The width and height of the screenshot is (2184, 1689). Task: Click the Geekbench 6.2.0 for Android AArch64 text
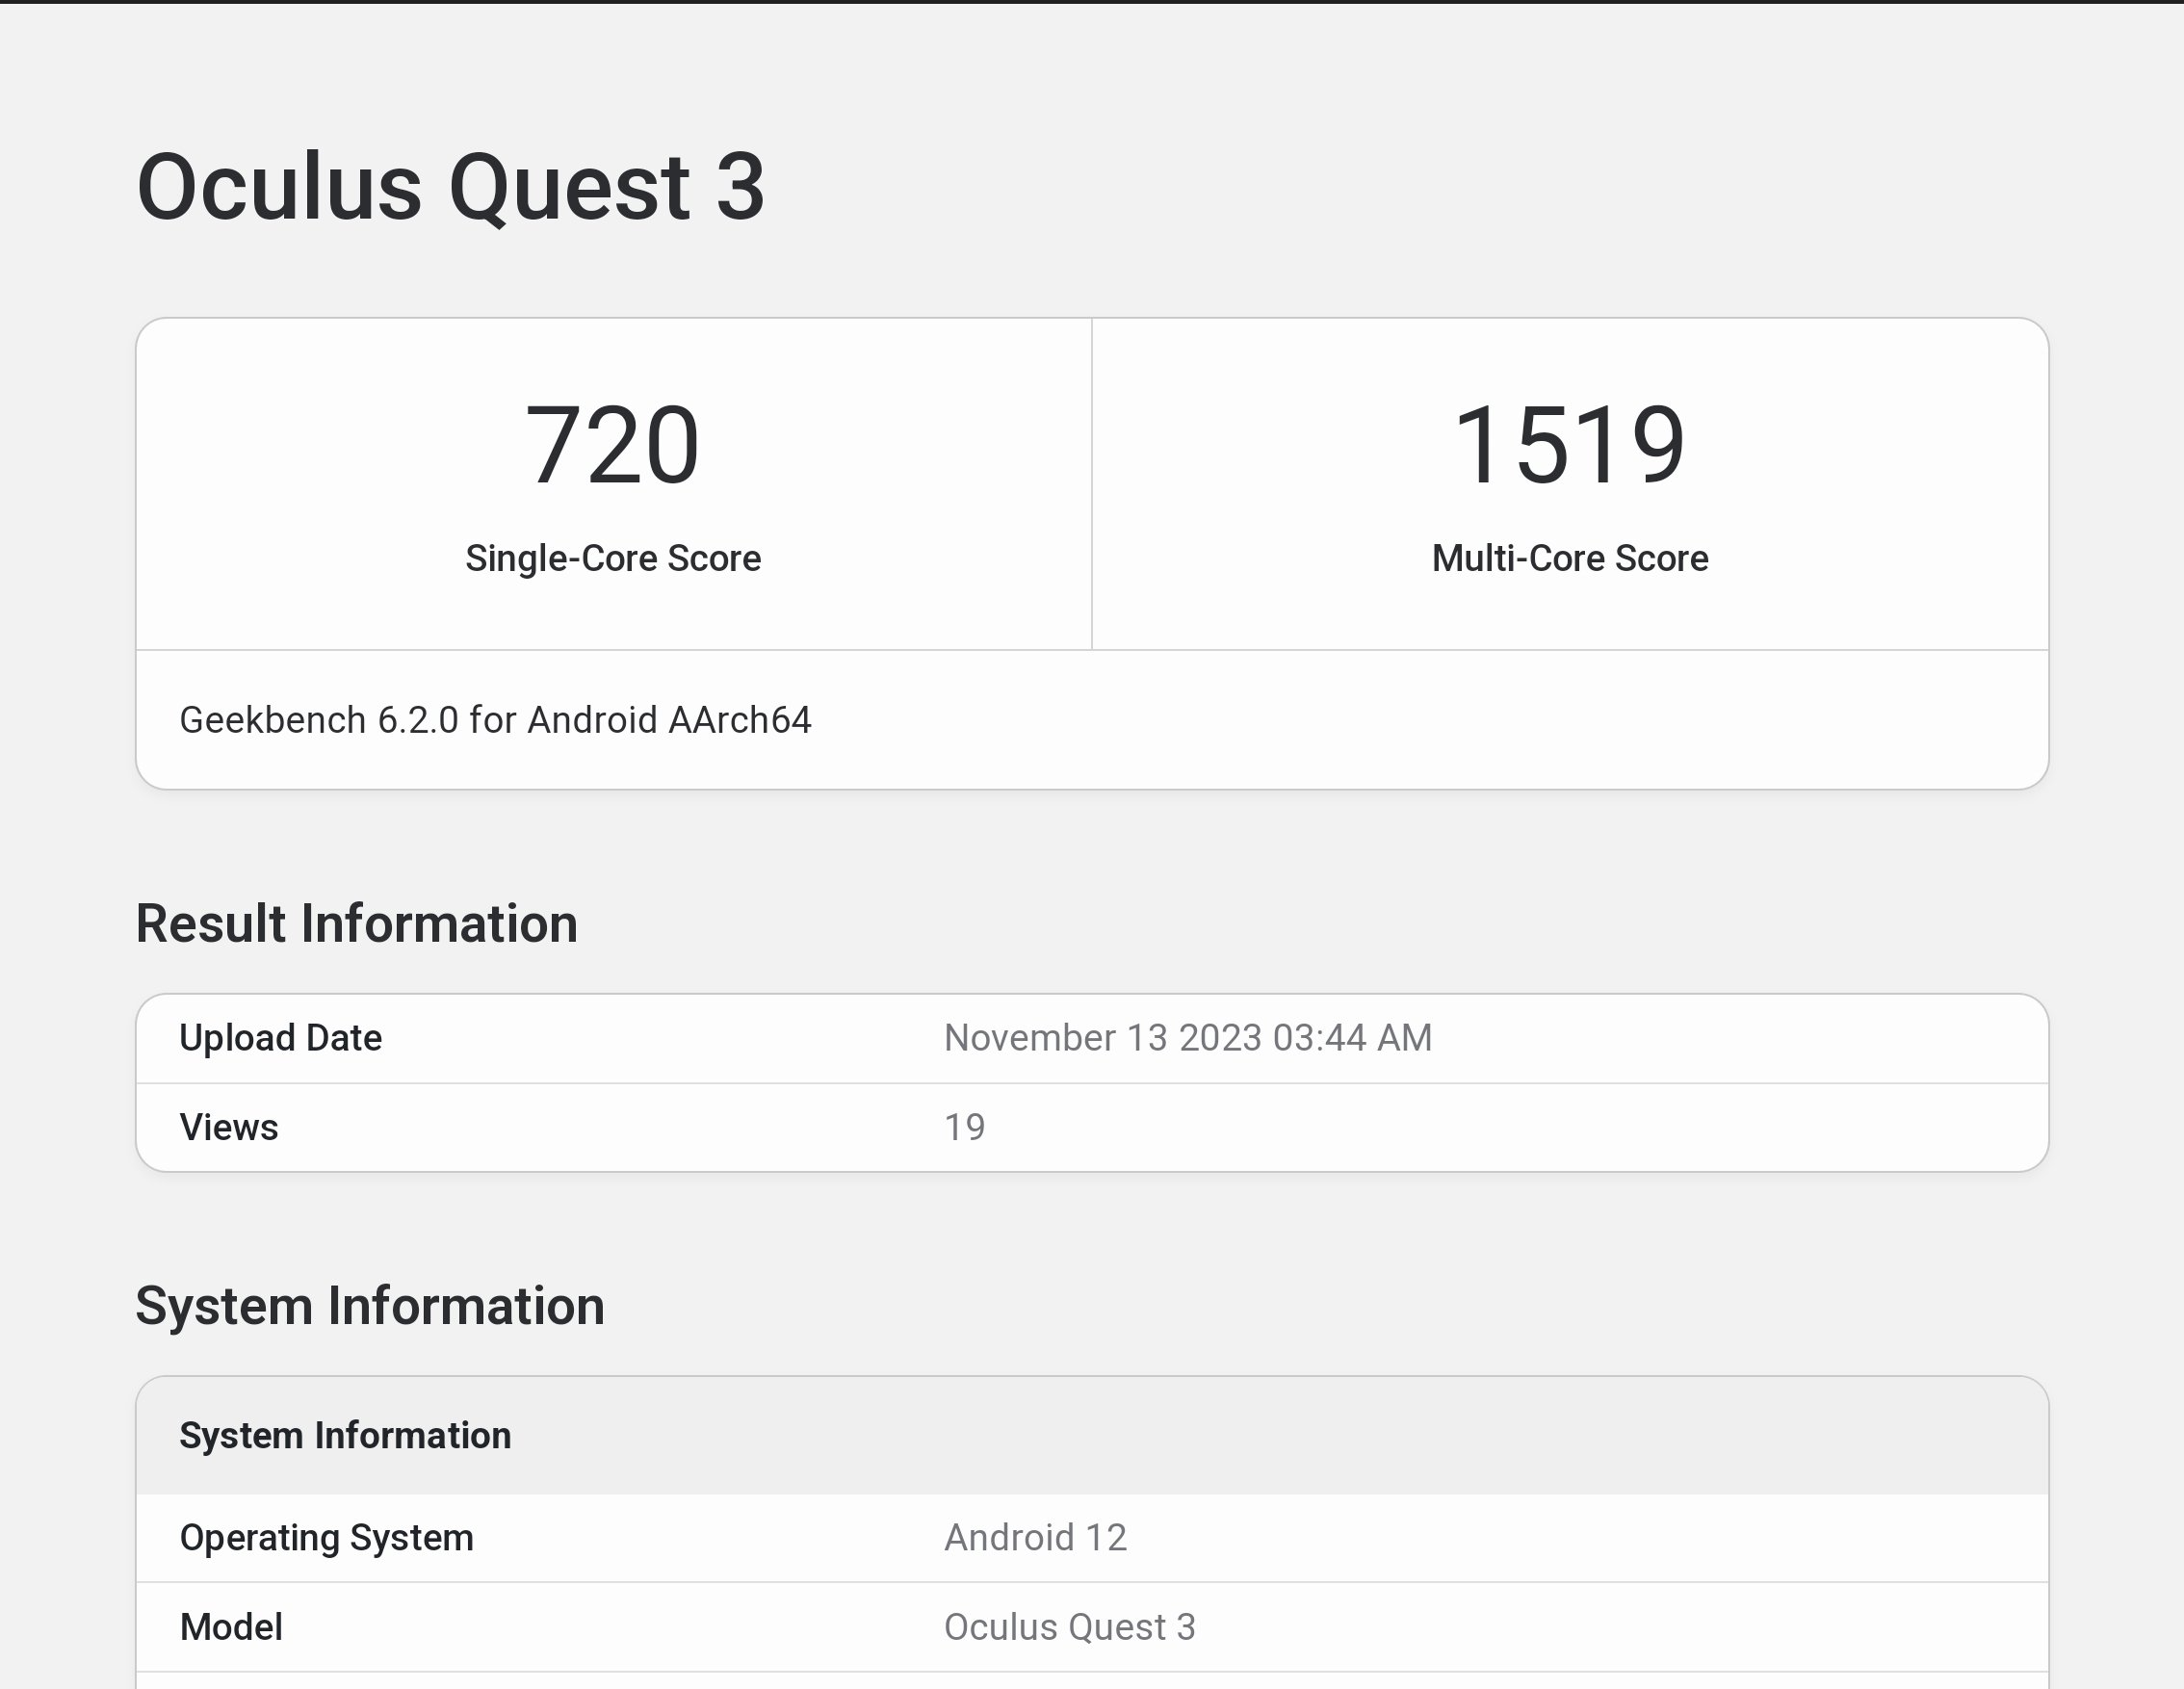pyautogui.click(x=495, y=720)
